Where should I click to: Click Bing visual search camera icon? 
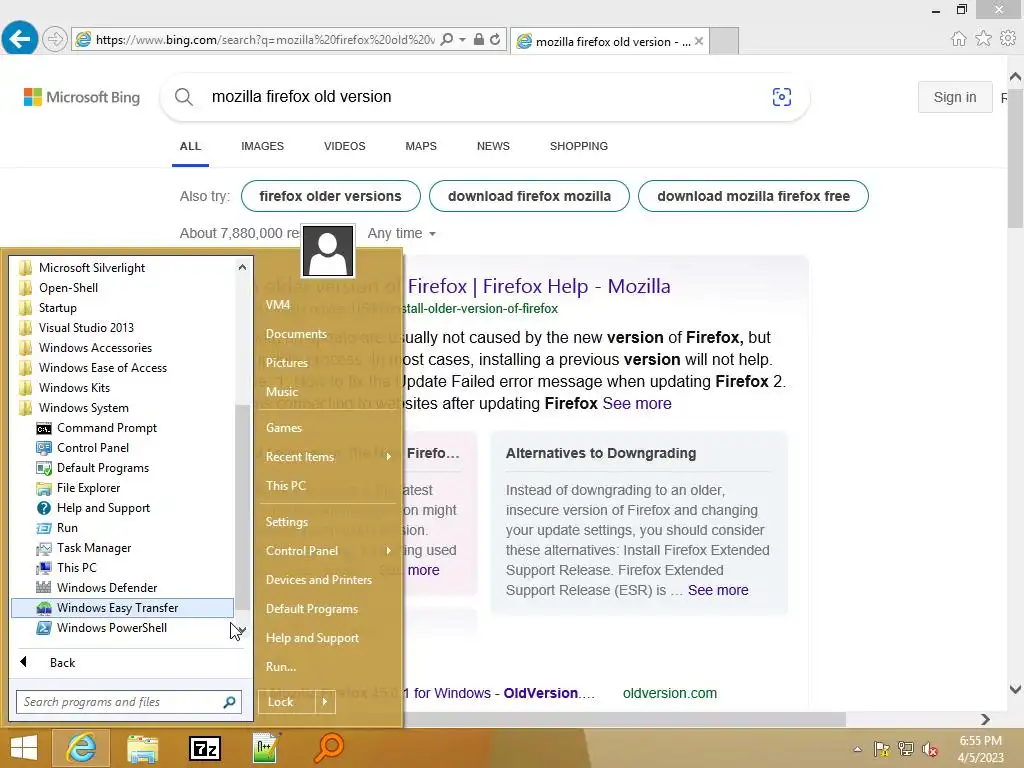point(781,97)
